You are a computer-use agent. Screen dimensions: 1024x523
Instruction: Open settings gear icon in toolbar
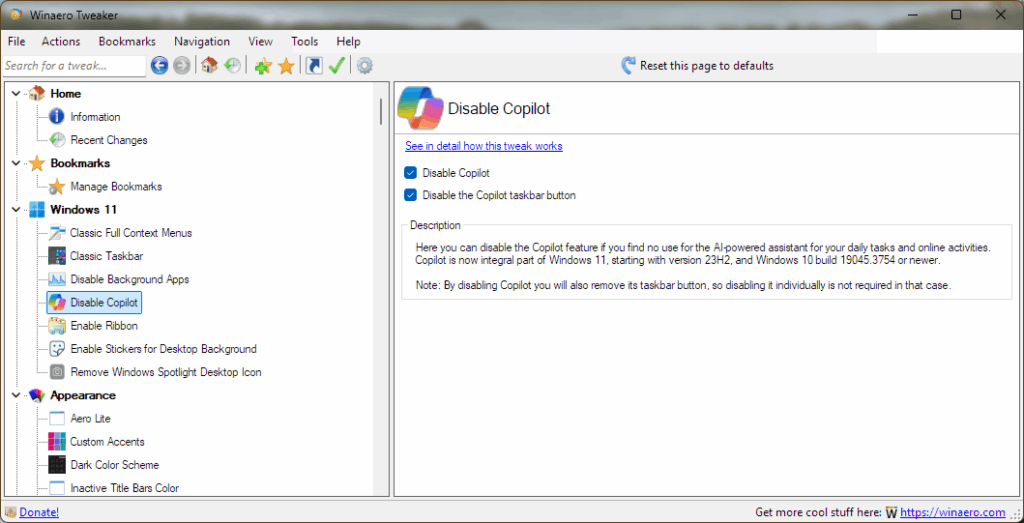365,65
